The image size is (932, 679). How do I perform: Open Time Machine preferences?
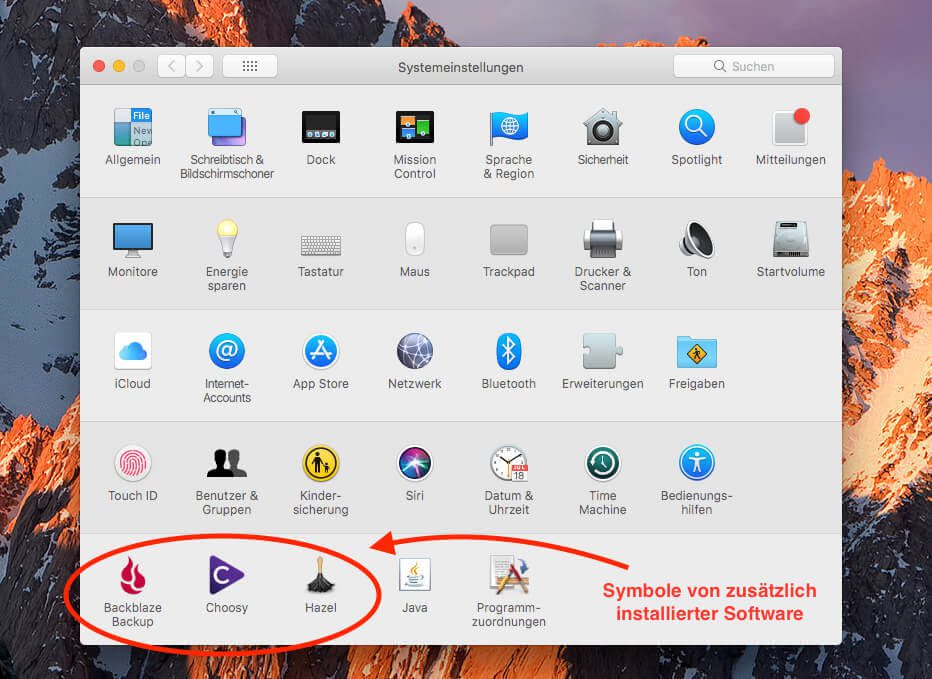(603, 463)
